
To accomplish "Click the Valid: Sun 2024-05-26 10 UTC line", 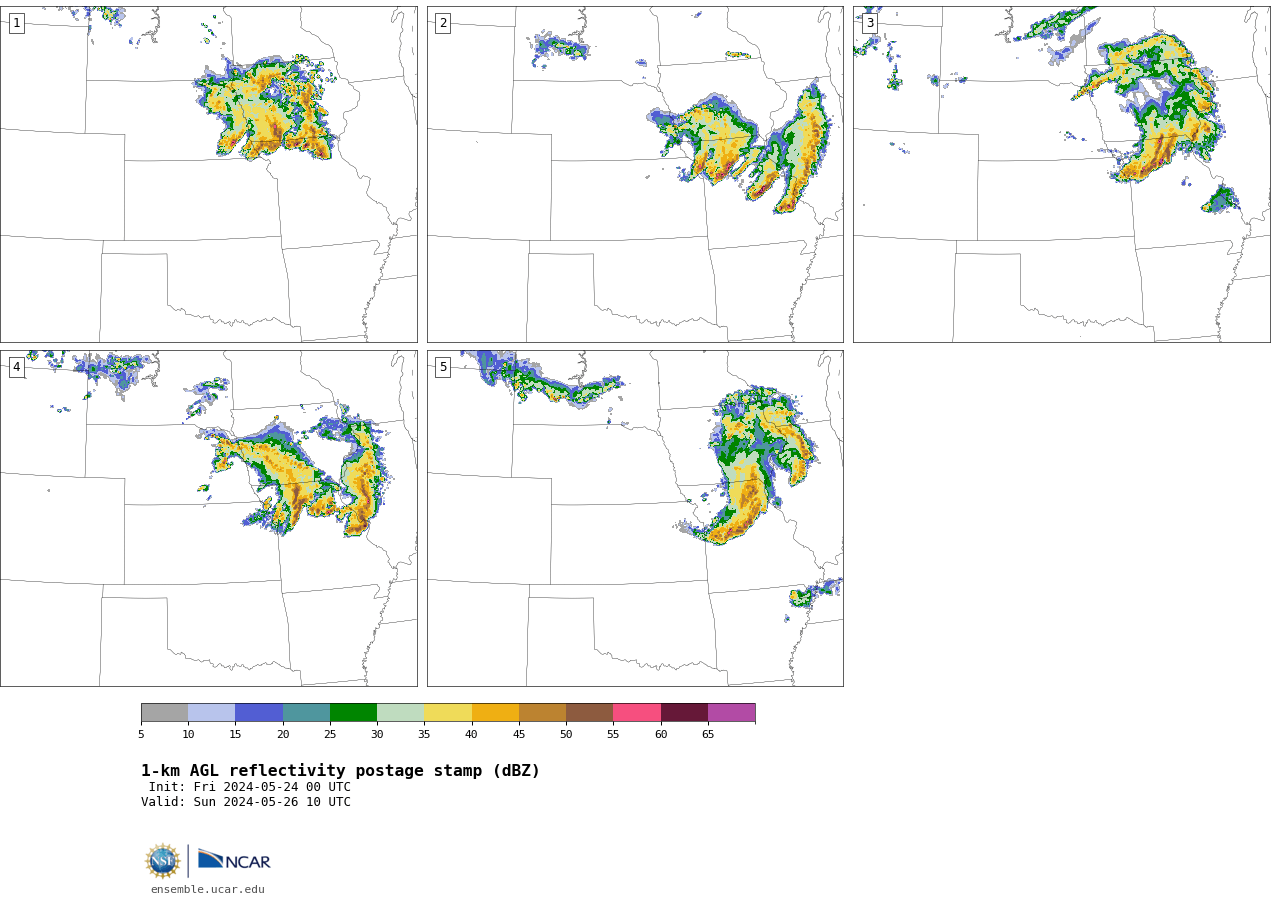I will pyautogui.click(x=246, y=802).
